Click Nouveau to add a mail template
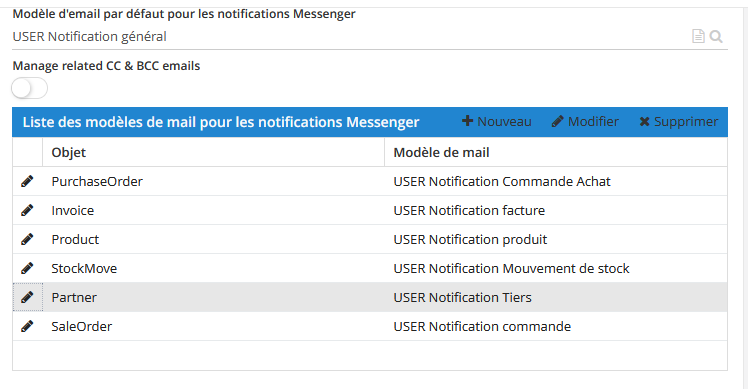This screenshot has width=748, height=389. [497, 122]
